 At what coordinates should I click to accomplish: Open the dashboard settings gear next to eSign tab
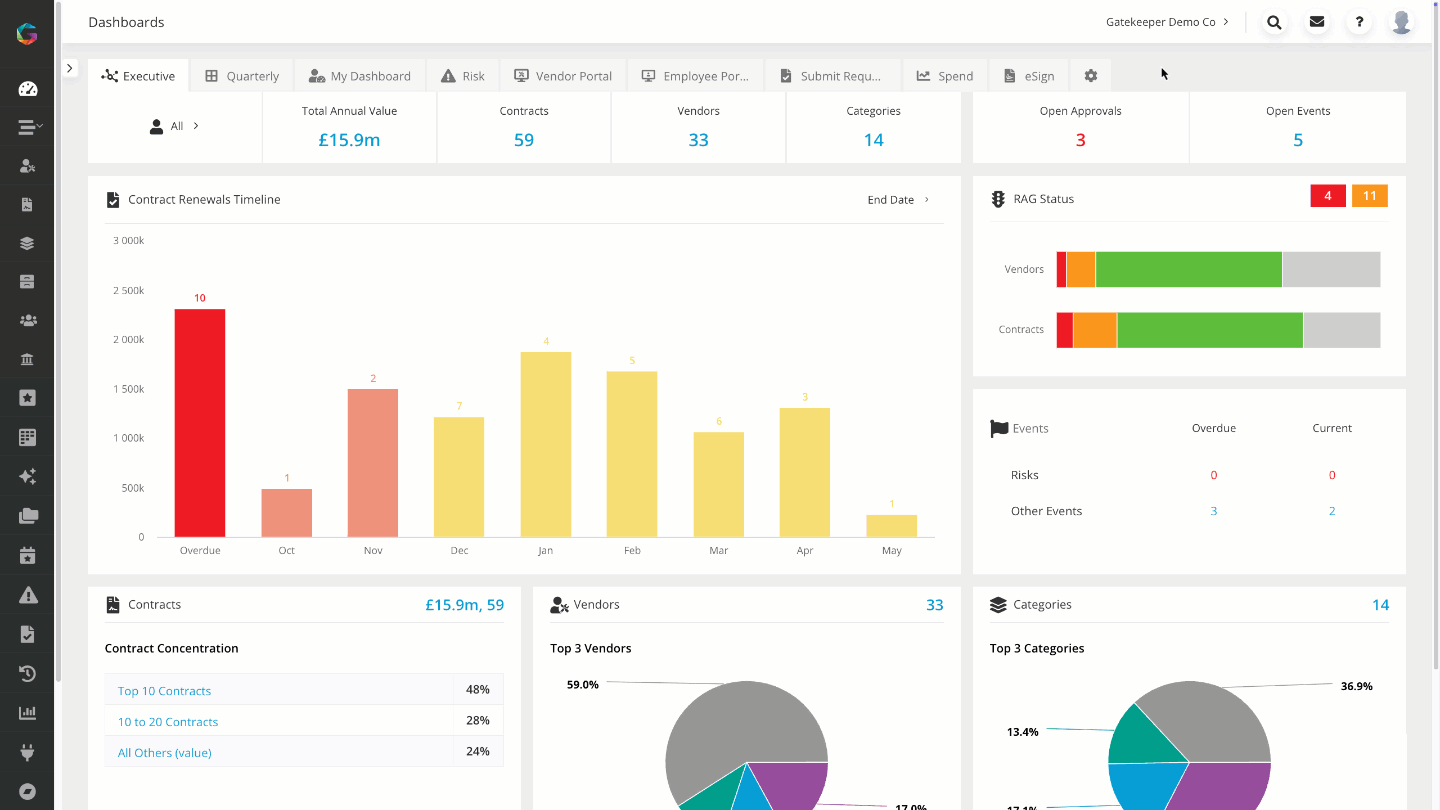point(1090,75)
